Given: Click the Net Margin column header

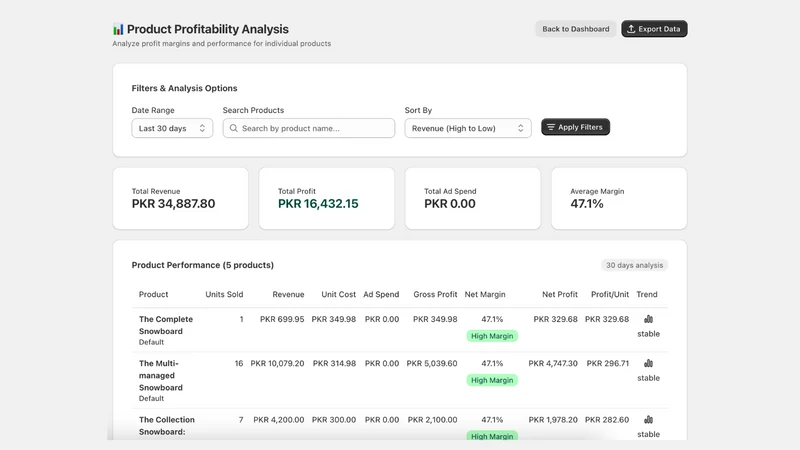Looking at the screenshot, I should 485,294.
